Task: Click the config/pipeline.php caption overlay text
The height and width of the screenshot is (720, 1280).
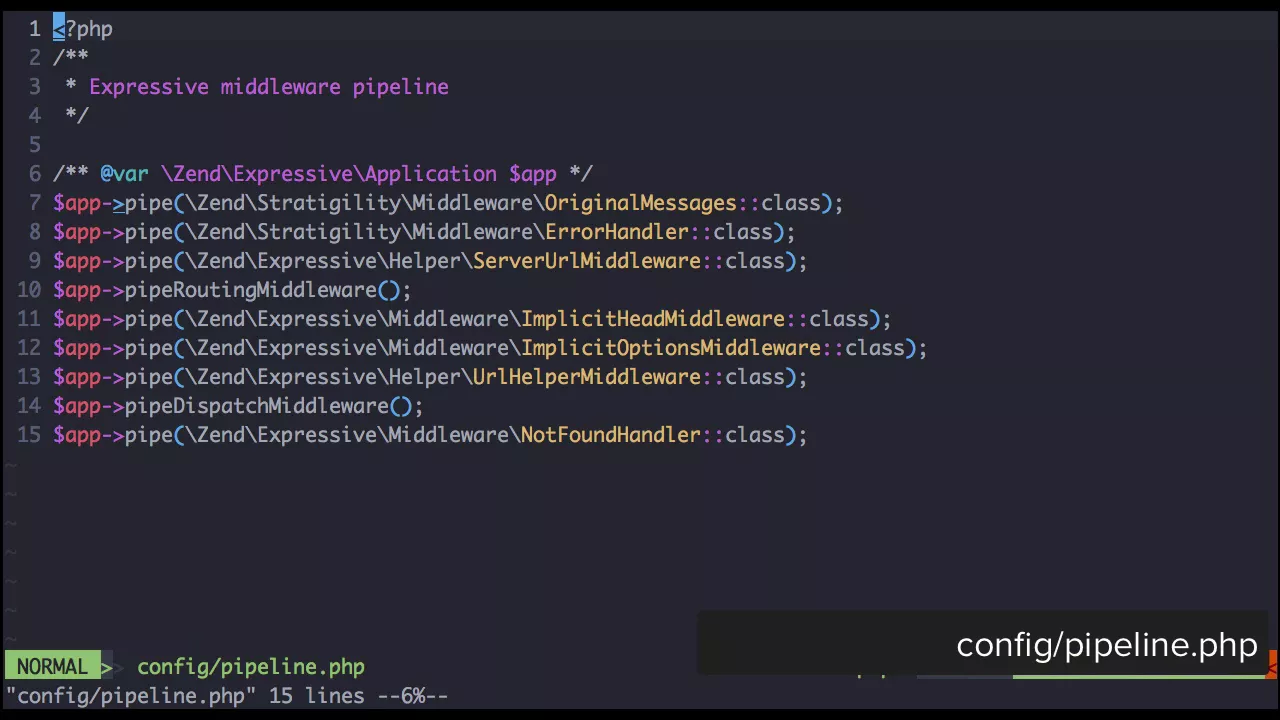Action: pos(1107,646)
